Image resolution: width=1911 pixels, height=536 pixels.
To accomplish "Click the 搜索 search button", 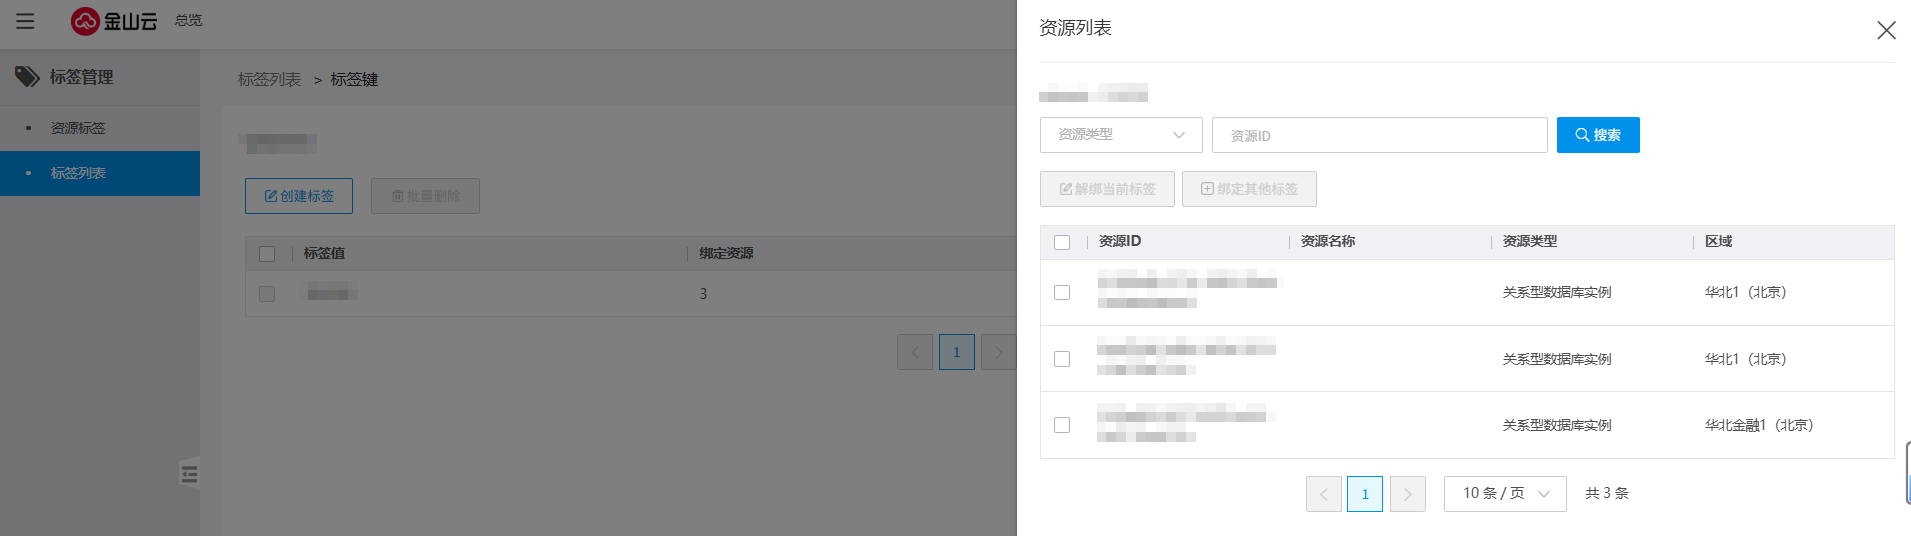I will point(1598,135).
